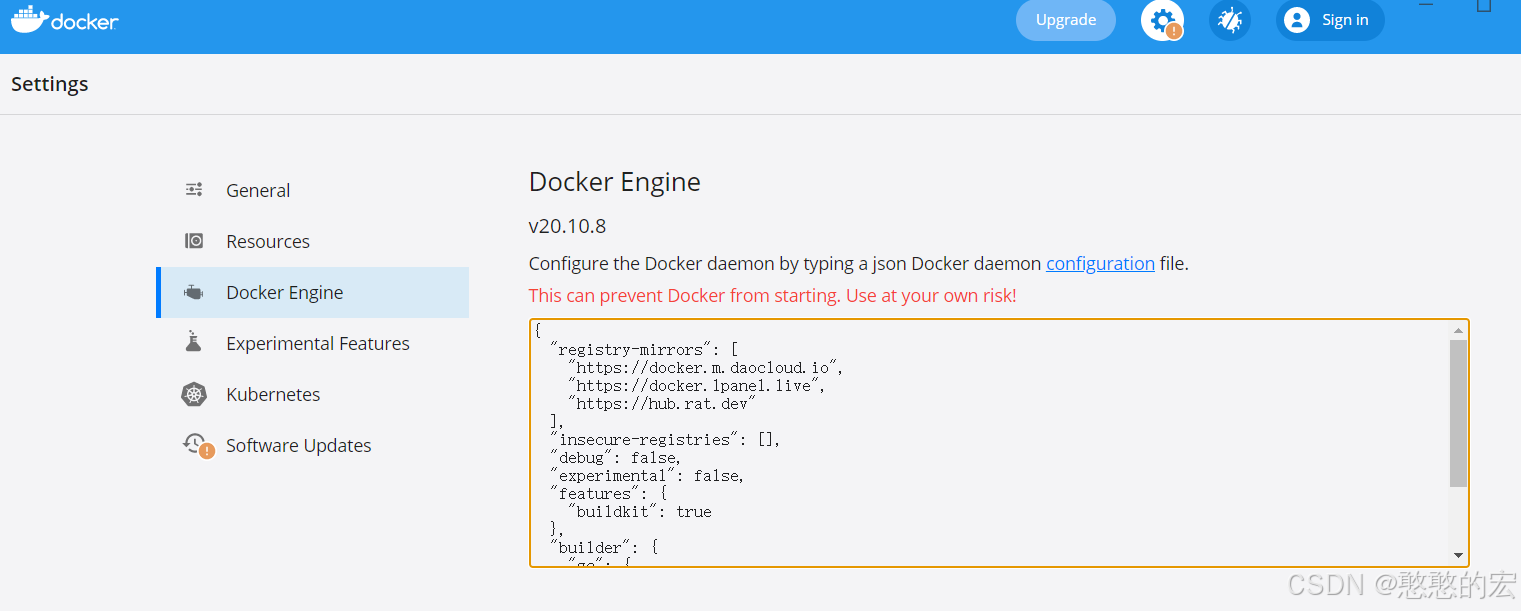Open the Kubernetes settings tab
This screenshot has height=611, width=1521.
tap(312, 394)
